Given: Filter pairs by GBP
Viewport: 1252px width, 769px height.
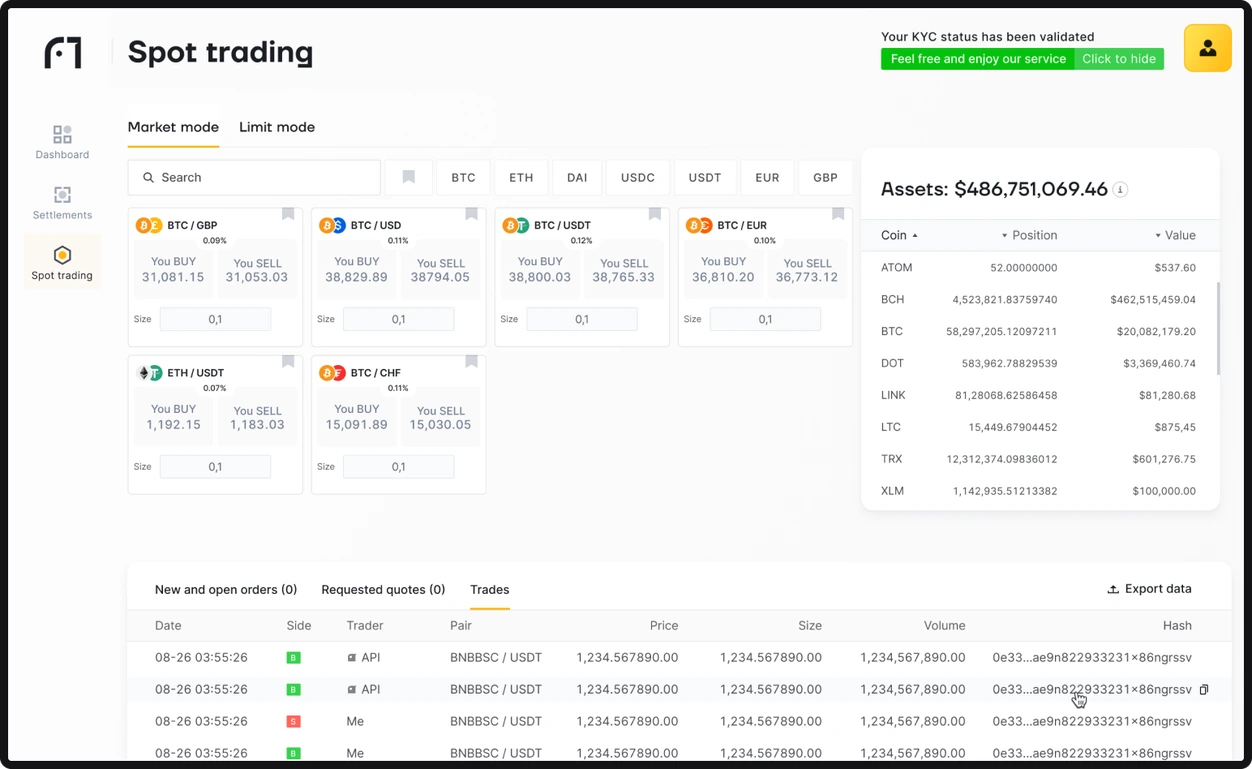Looking at the screenshot, I should pos(825,177).
